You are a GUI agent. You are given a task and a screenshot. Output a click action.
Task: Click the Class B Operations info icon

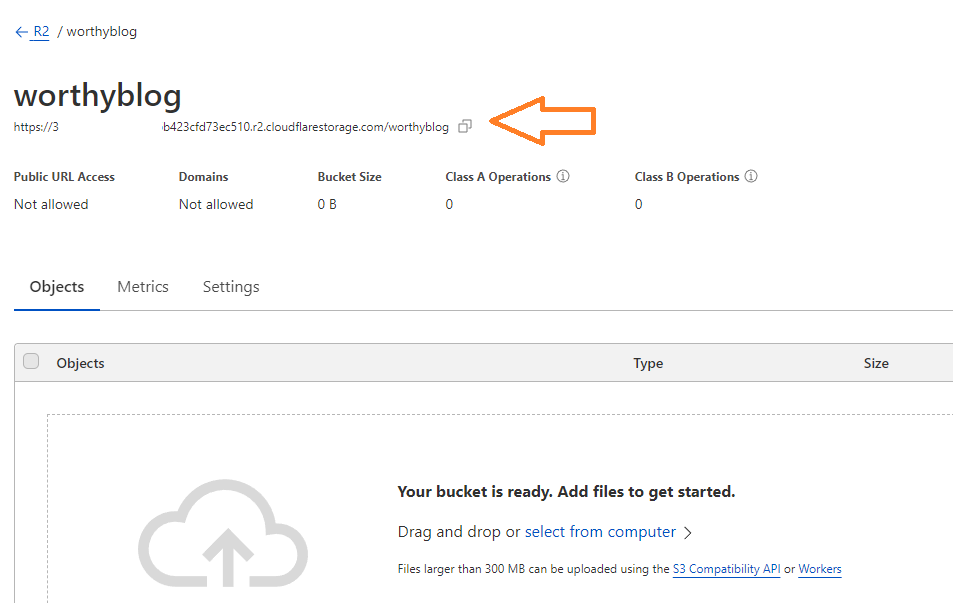(751, 176)
